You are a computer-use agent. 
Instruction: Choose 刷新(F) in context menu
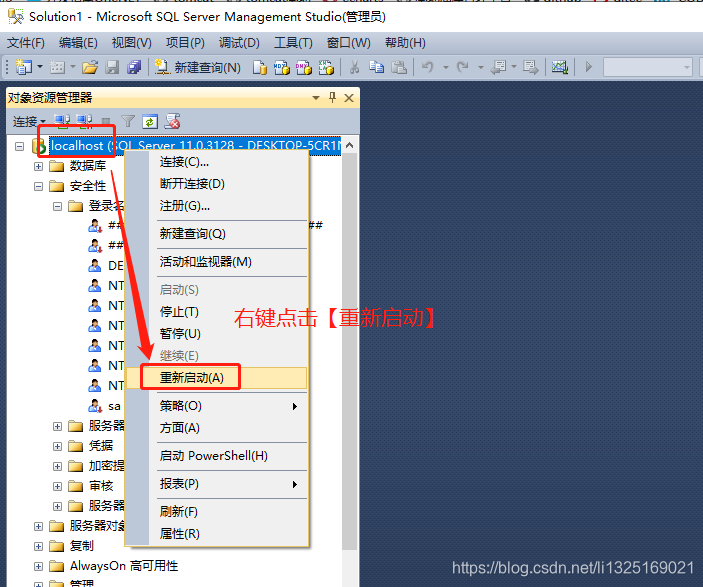point(217,511)
